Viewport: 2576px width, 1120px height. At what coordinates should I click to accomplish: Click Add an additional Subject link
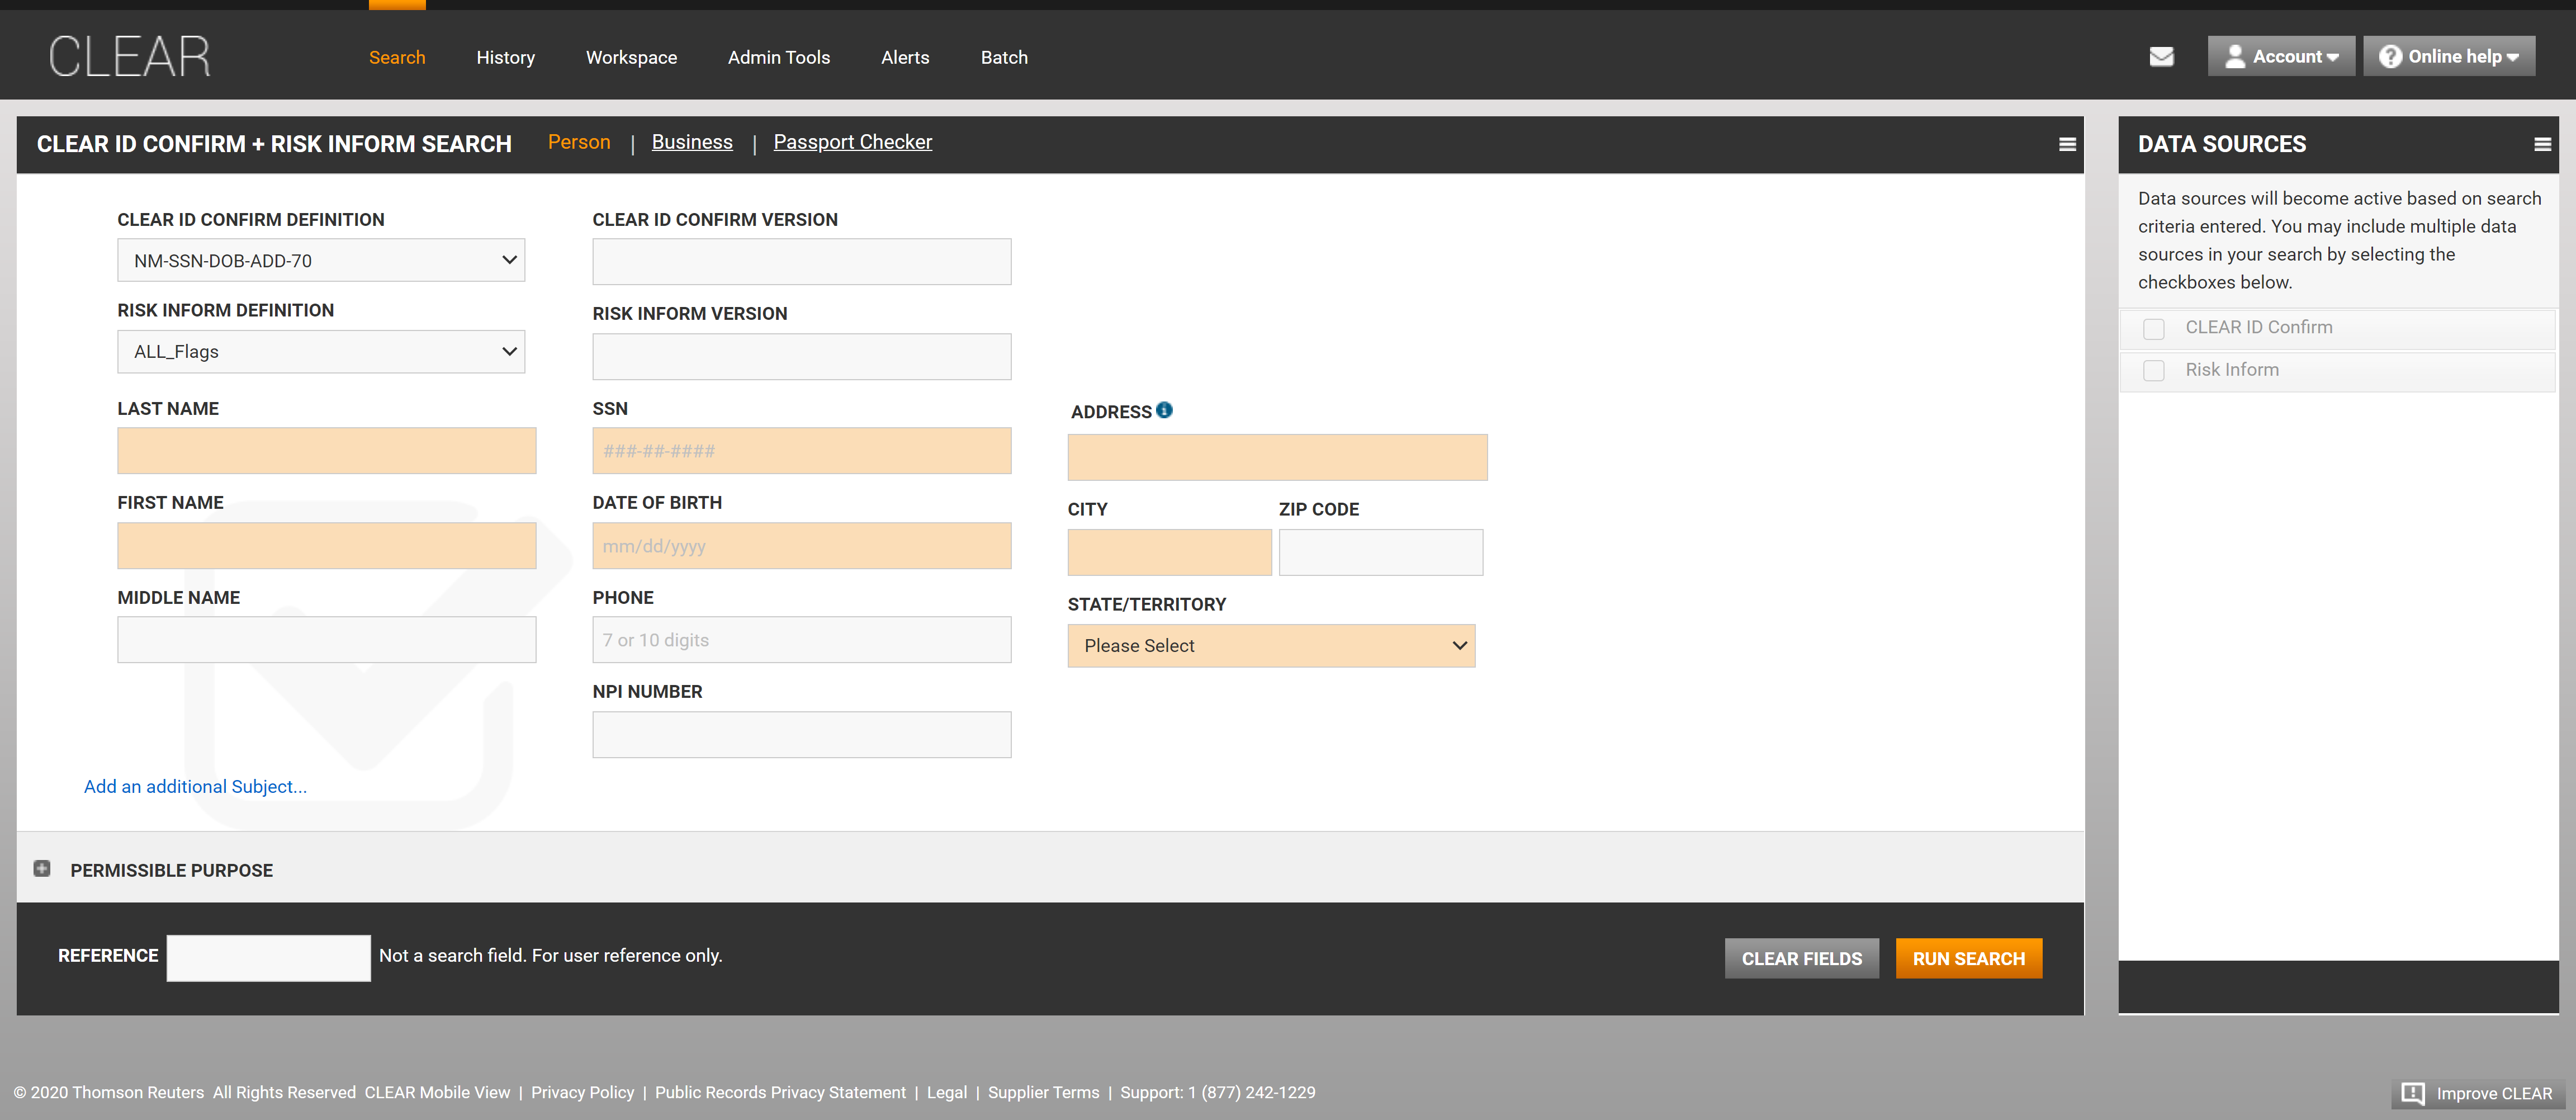[x=196, y=786]
